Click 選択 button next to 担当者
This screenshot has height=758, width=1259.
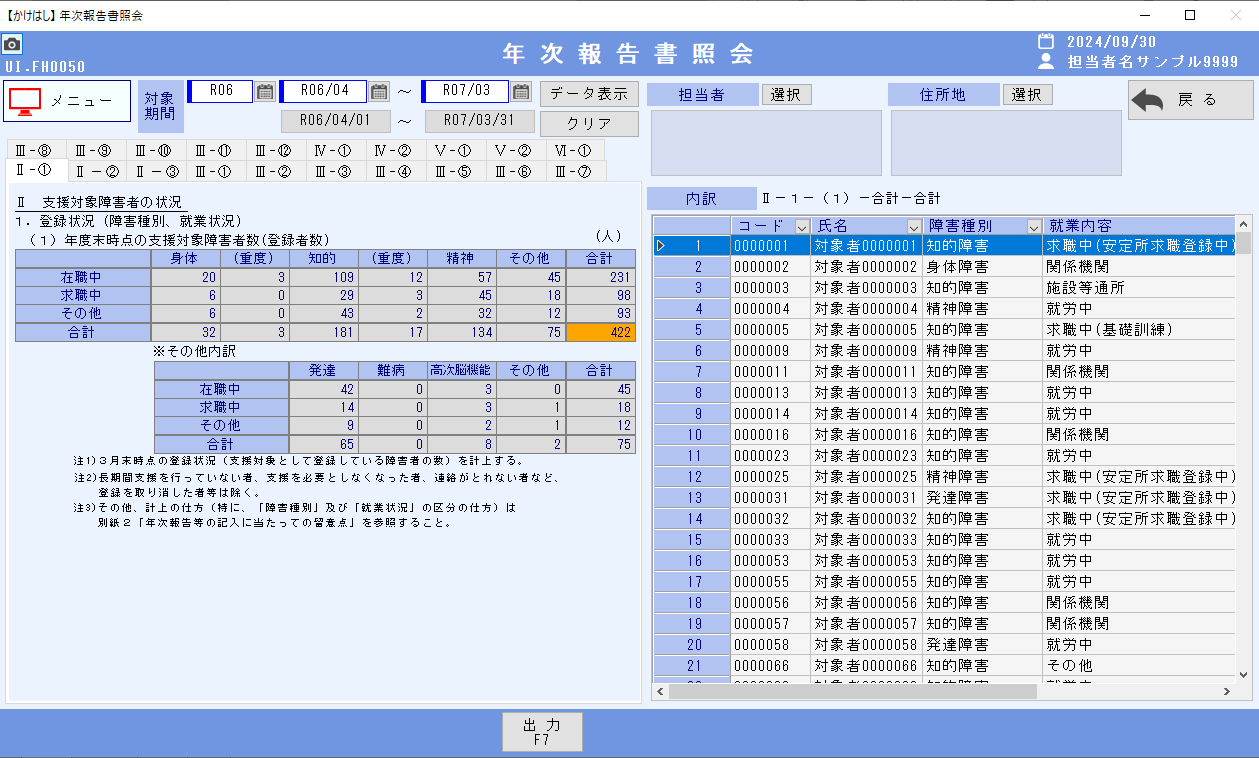point(786,95)
